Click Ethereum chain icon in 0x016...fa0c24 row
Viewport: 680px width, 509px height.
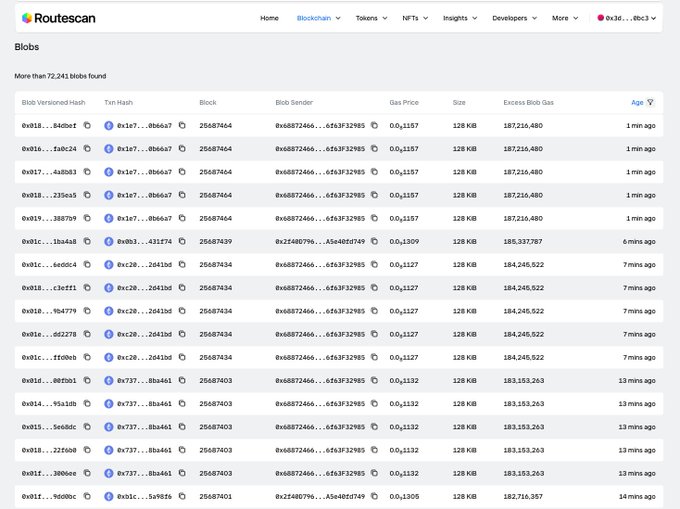(x=109, y=149)
